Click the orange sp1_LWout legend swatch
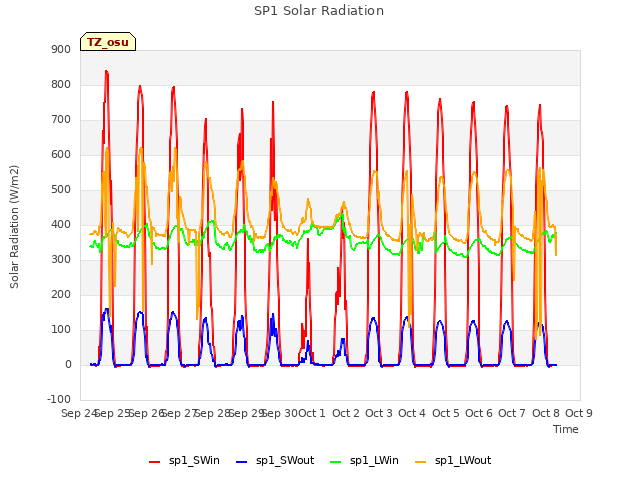 [x=420, y=462]
